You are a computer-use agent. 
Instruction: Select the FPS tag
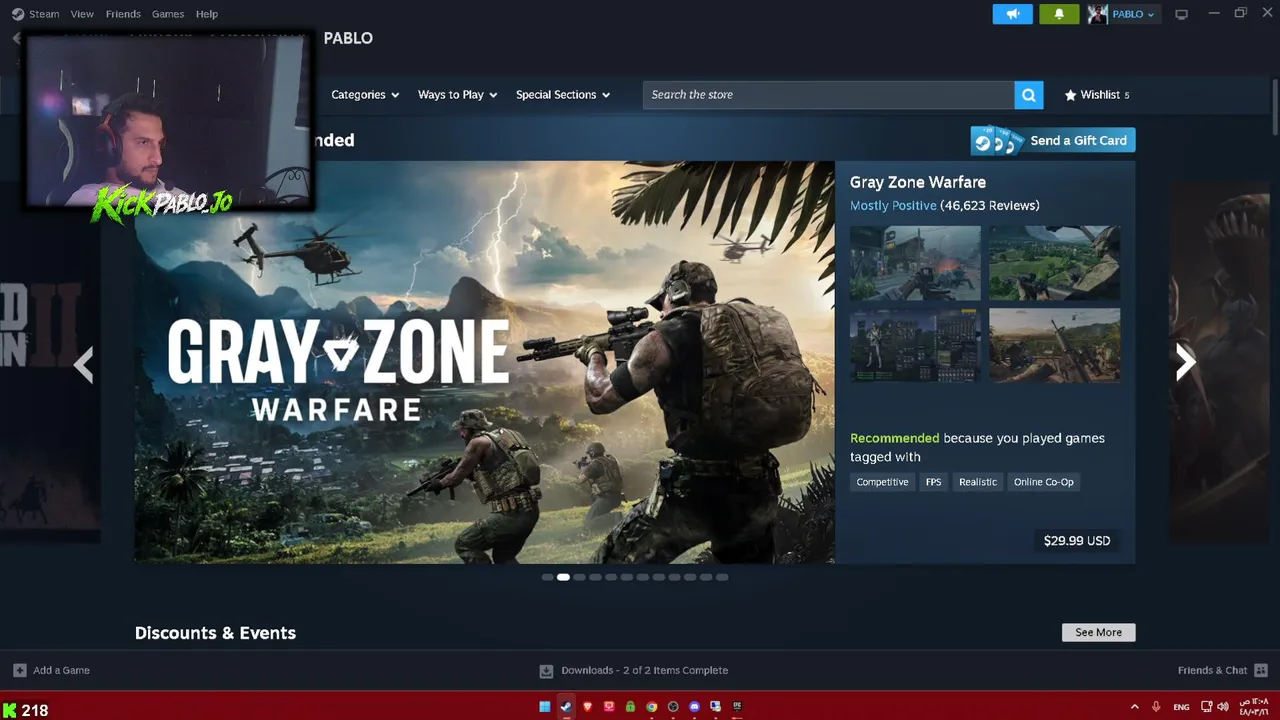point(933,482)
